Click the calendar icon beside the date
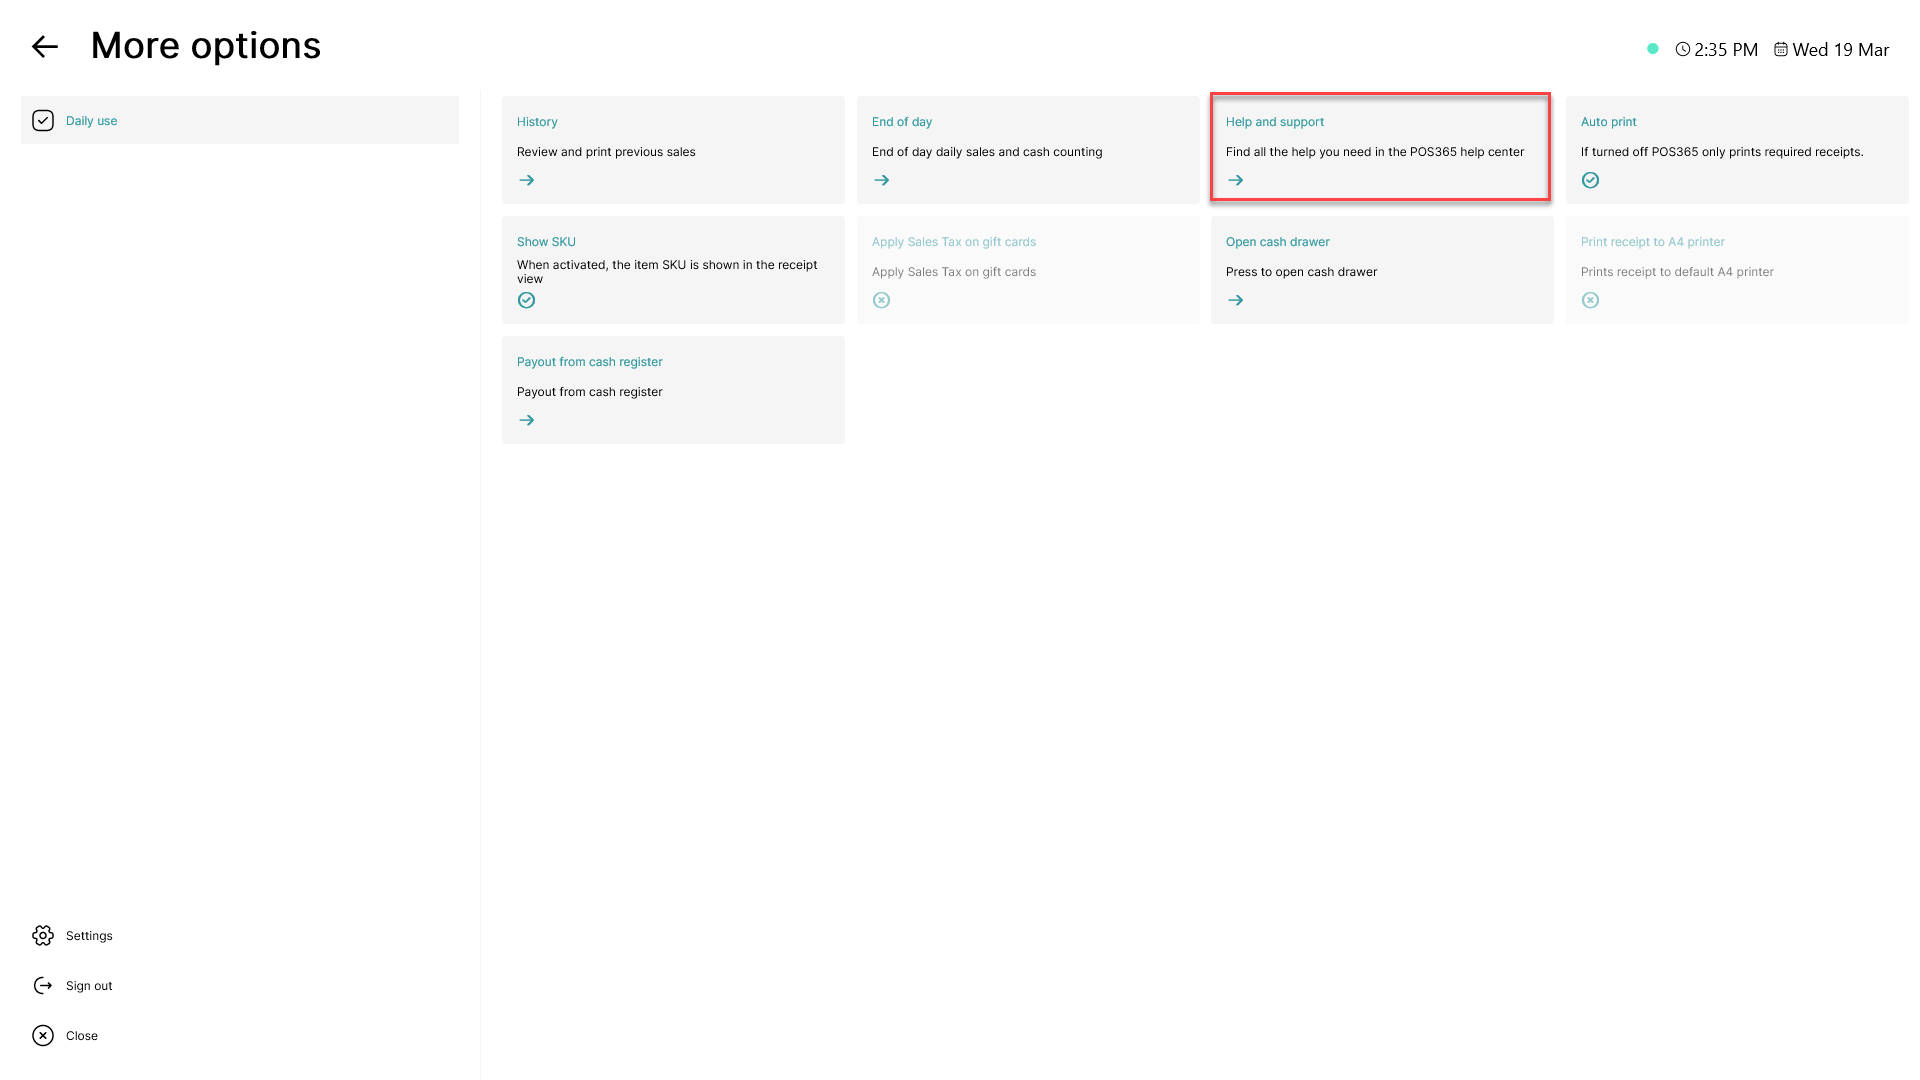 click(x=1781, y=49)
